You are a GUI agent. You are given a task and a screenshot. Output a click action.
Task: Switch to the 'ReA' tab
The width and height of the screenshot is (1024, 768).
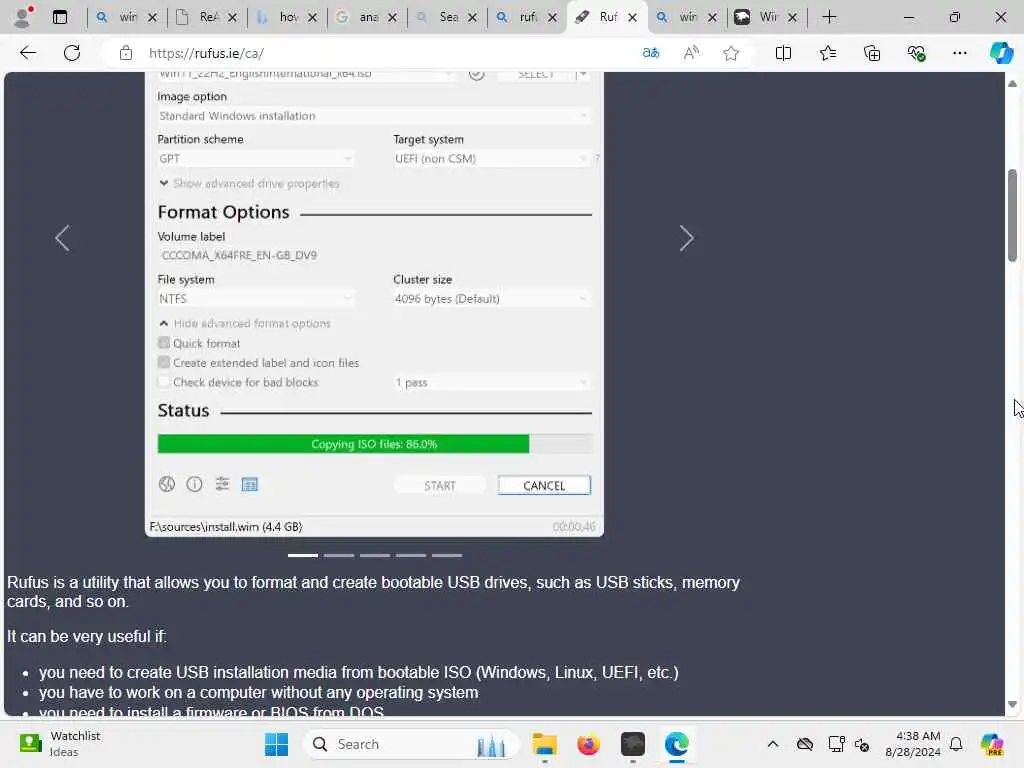point(206,17)
